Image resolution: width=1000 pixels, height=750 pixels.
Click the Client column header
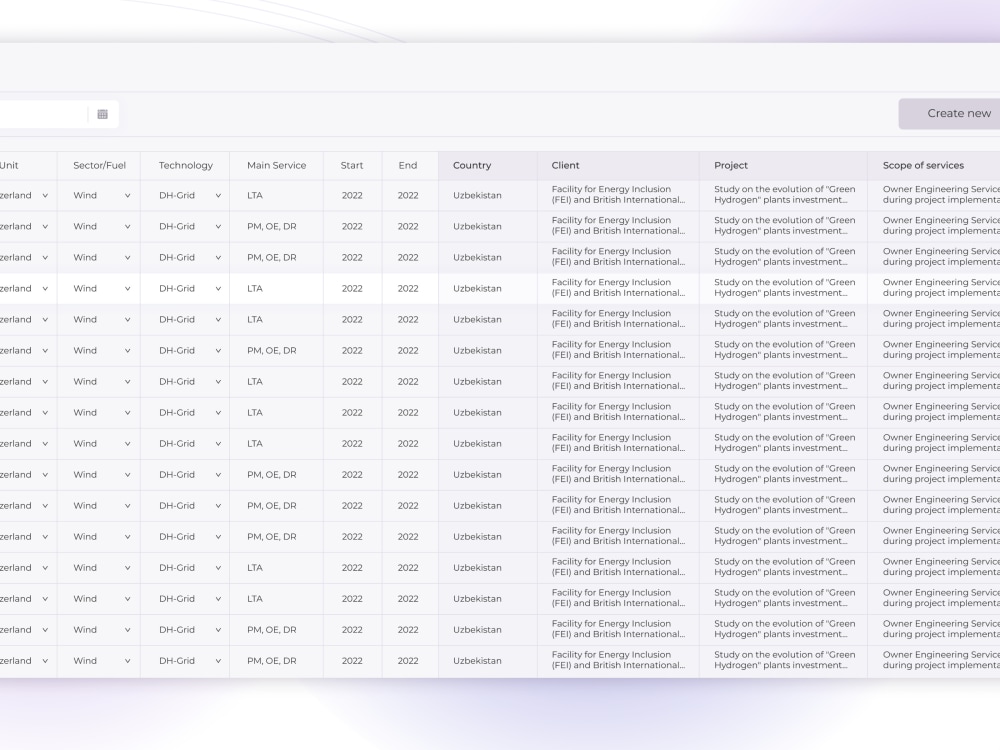(x=565, y=165)
